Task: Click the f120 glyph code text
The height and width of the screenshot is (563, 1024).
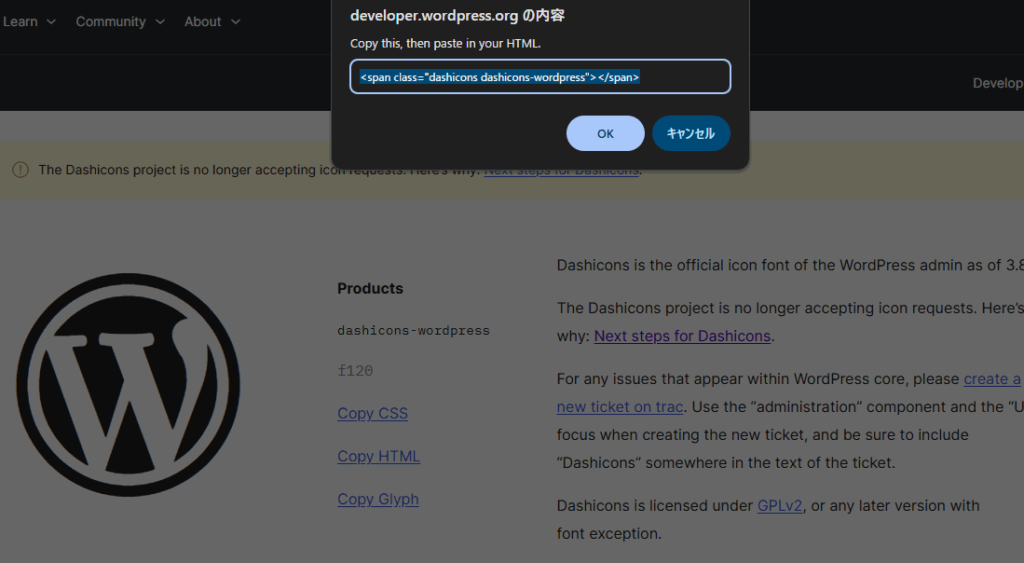Action: click(355, 371)
